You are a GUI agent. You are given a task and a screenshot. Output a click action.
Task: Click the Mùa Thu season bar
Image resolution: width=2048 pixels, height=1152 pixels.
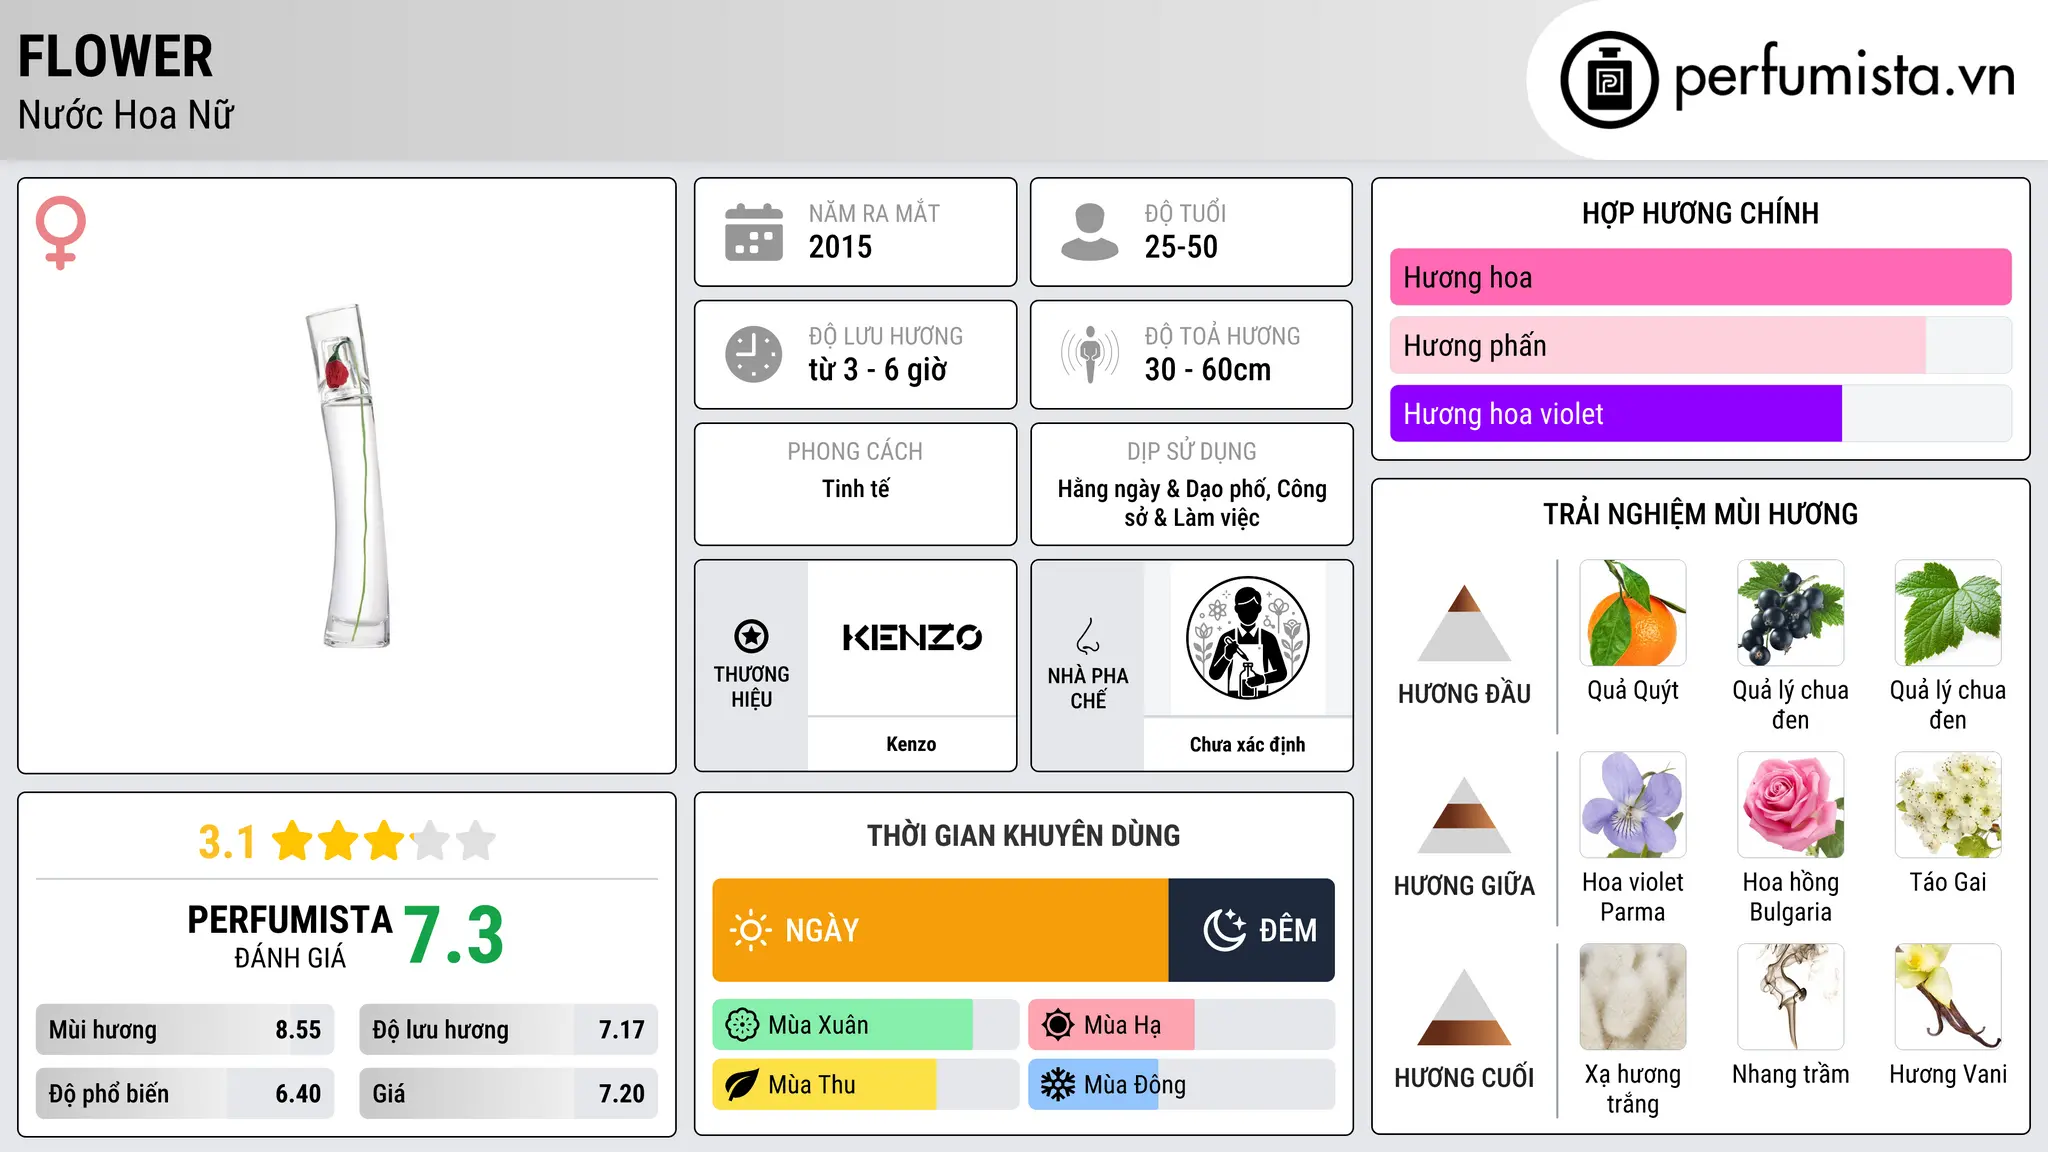point(866,1085)
